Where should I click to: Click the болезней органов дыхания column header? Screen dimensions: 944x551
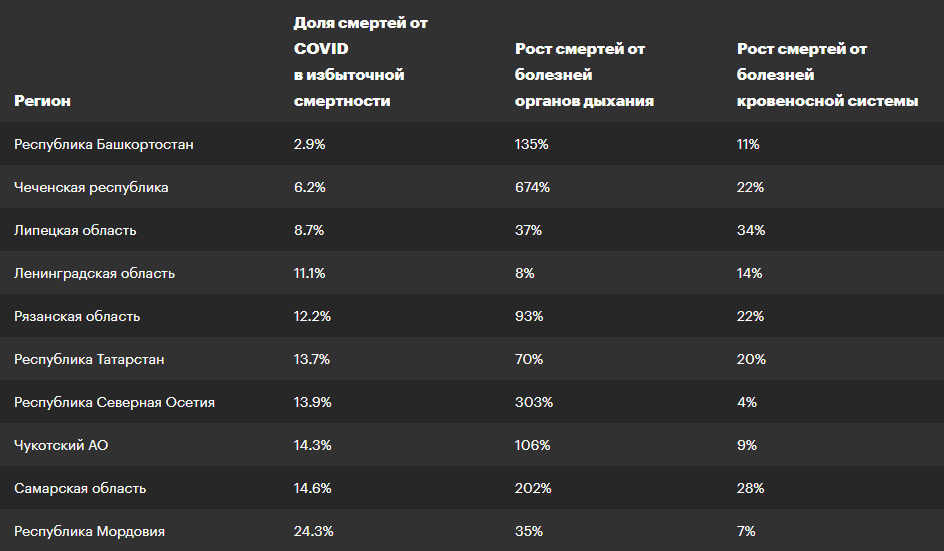click(584, 75)
